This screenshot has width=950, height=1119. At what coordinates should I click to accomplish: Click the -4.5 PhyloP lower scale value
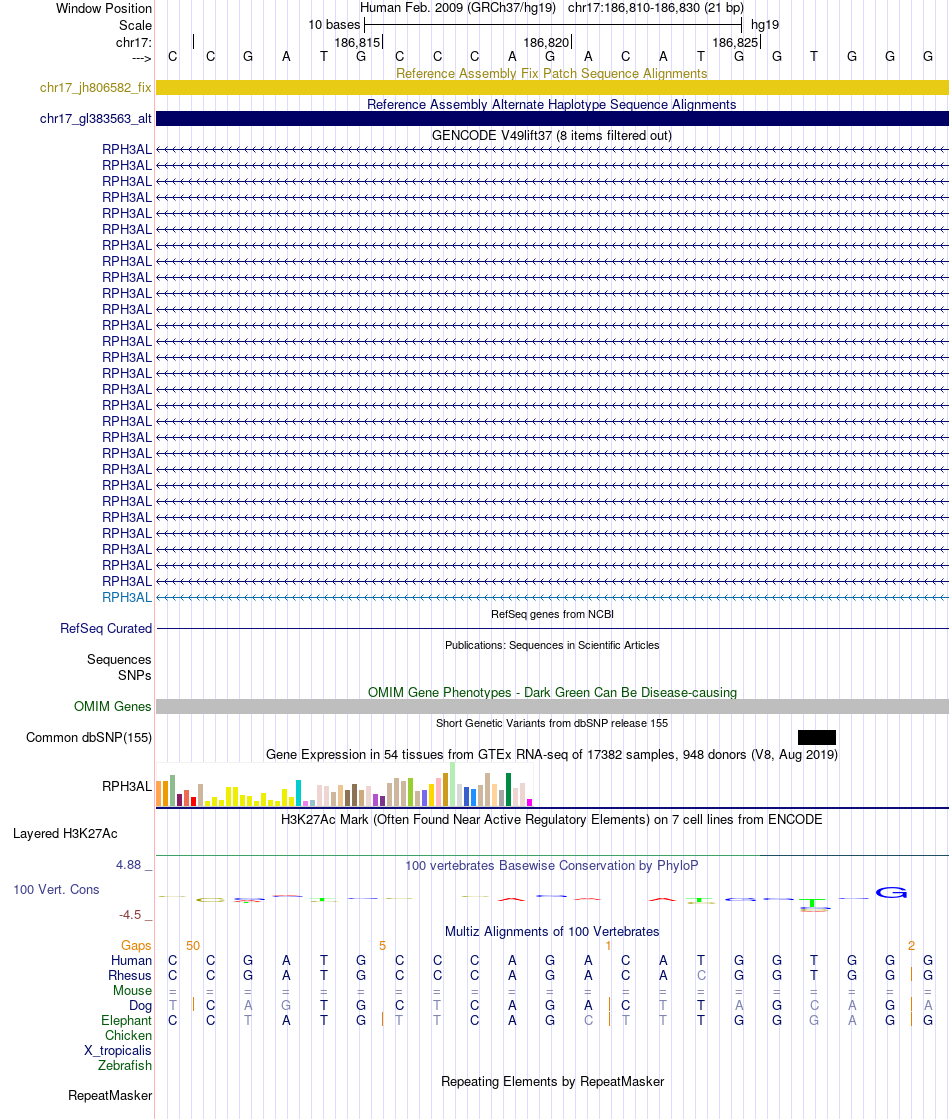[x=130, y=915]
